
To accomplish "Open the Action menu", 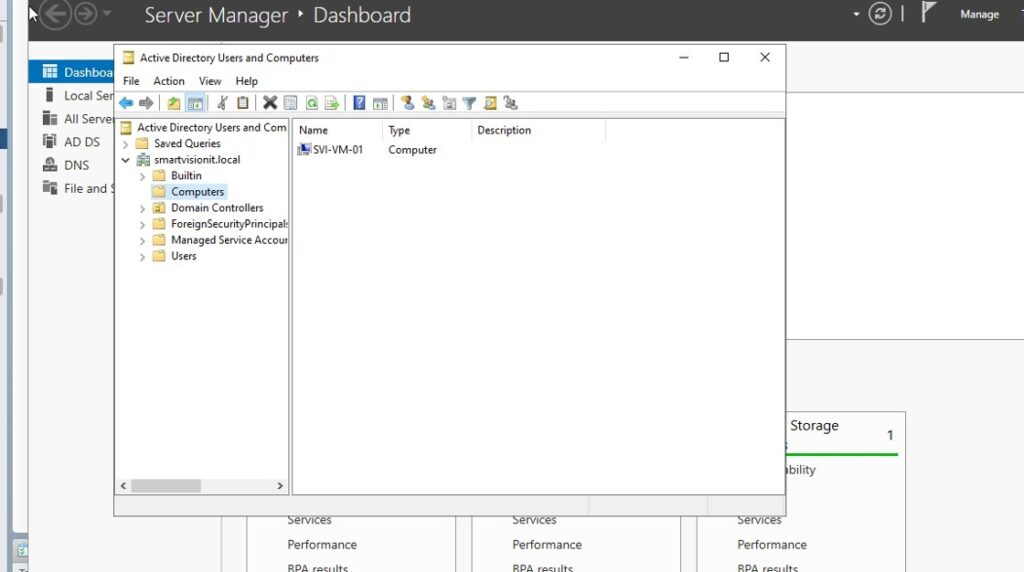I will pos(168,81).
